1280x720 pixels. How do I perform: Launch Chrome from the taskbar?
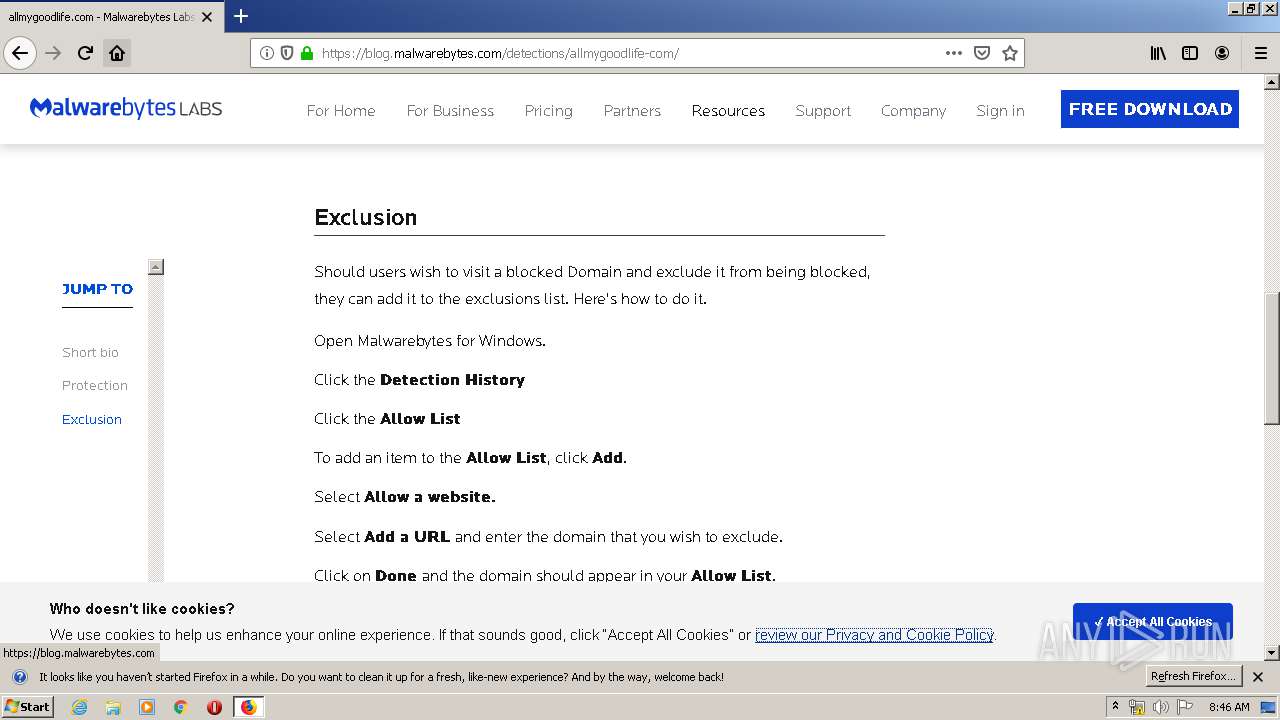point(181,707)
